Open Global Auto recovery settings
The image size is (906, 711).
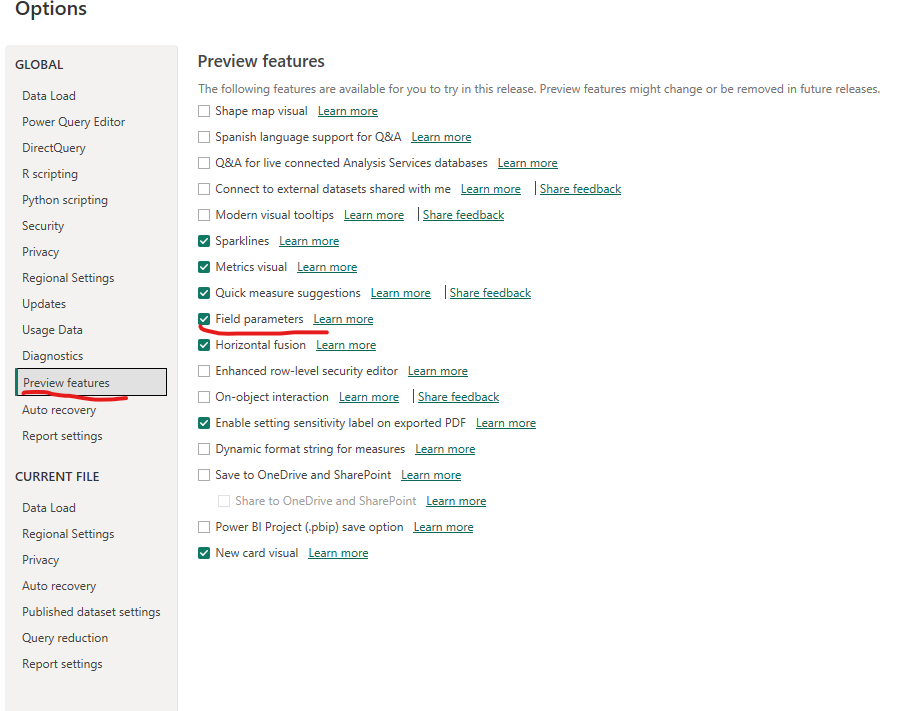click(x=59, y=410)
